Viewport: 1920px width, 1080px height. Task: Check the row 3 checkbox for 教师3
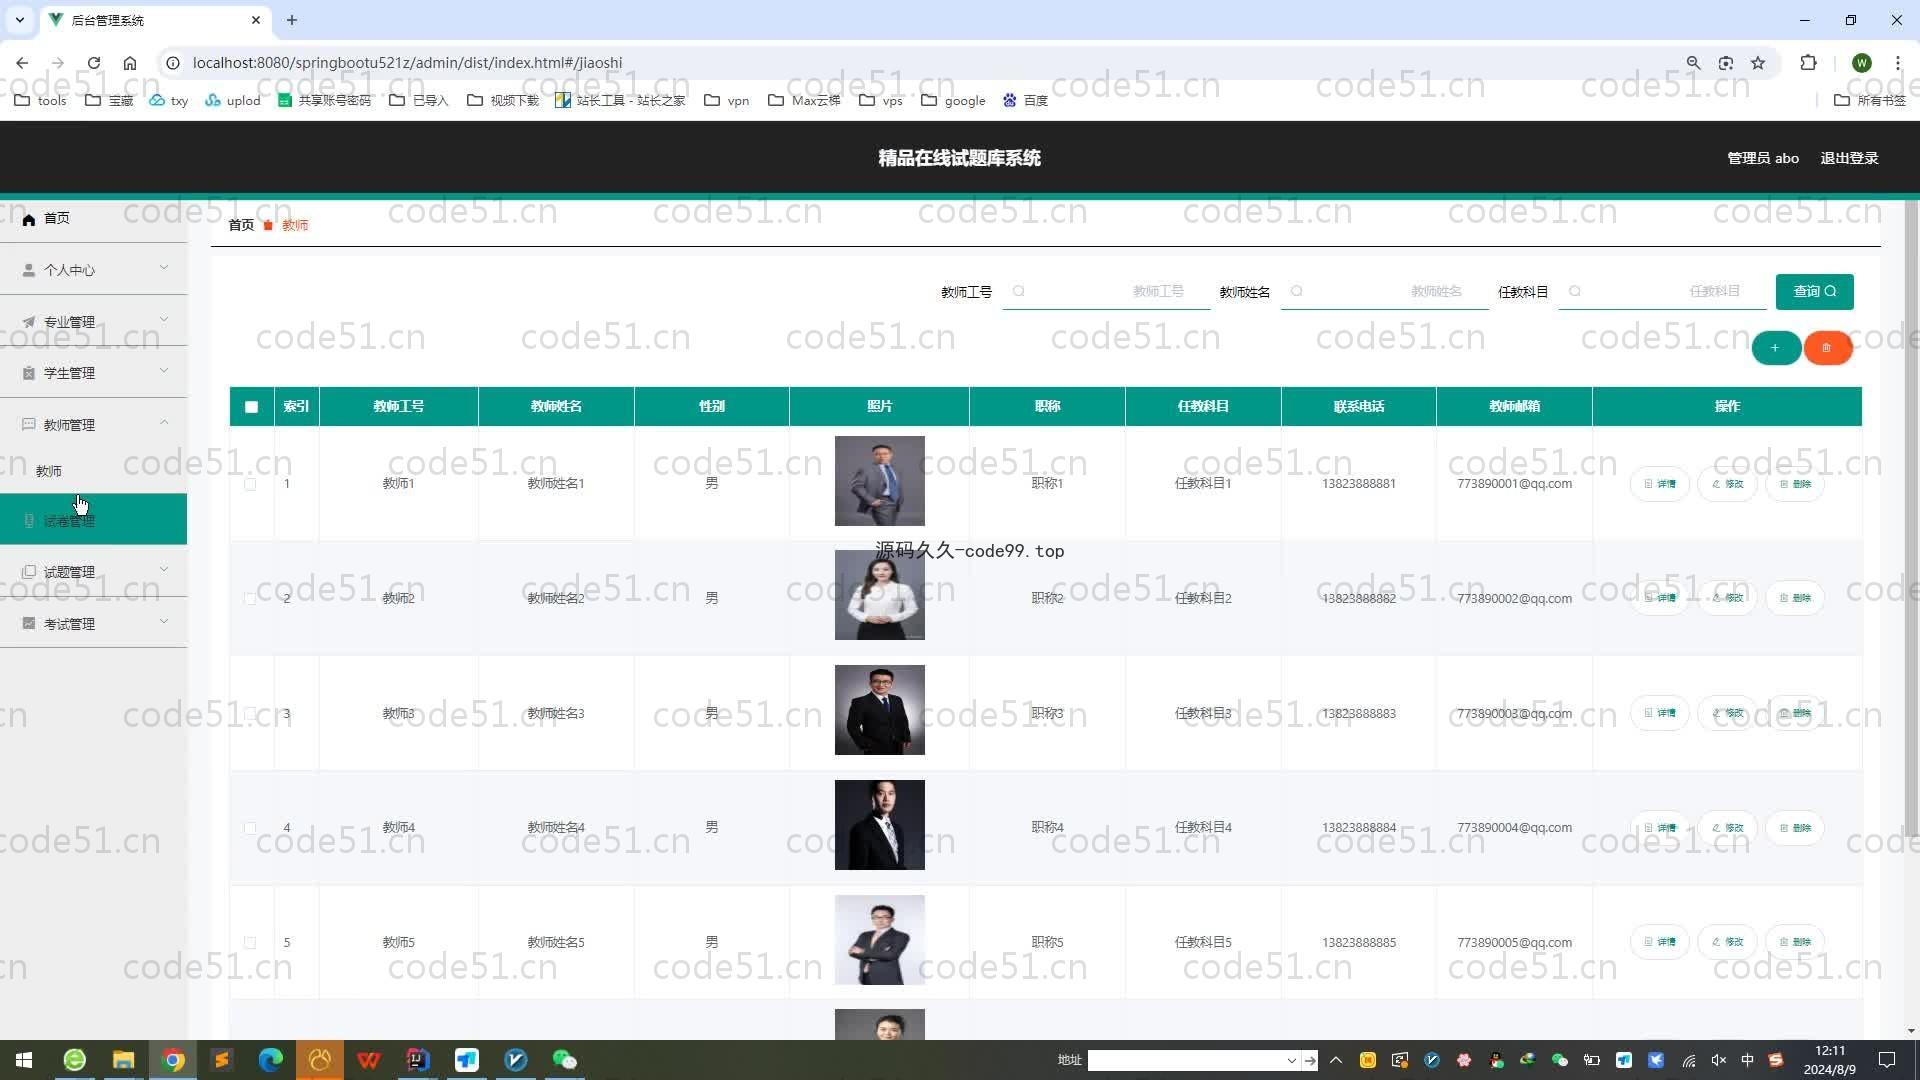[250, 713]
